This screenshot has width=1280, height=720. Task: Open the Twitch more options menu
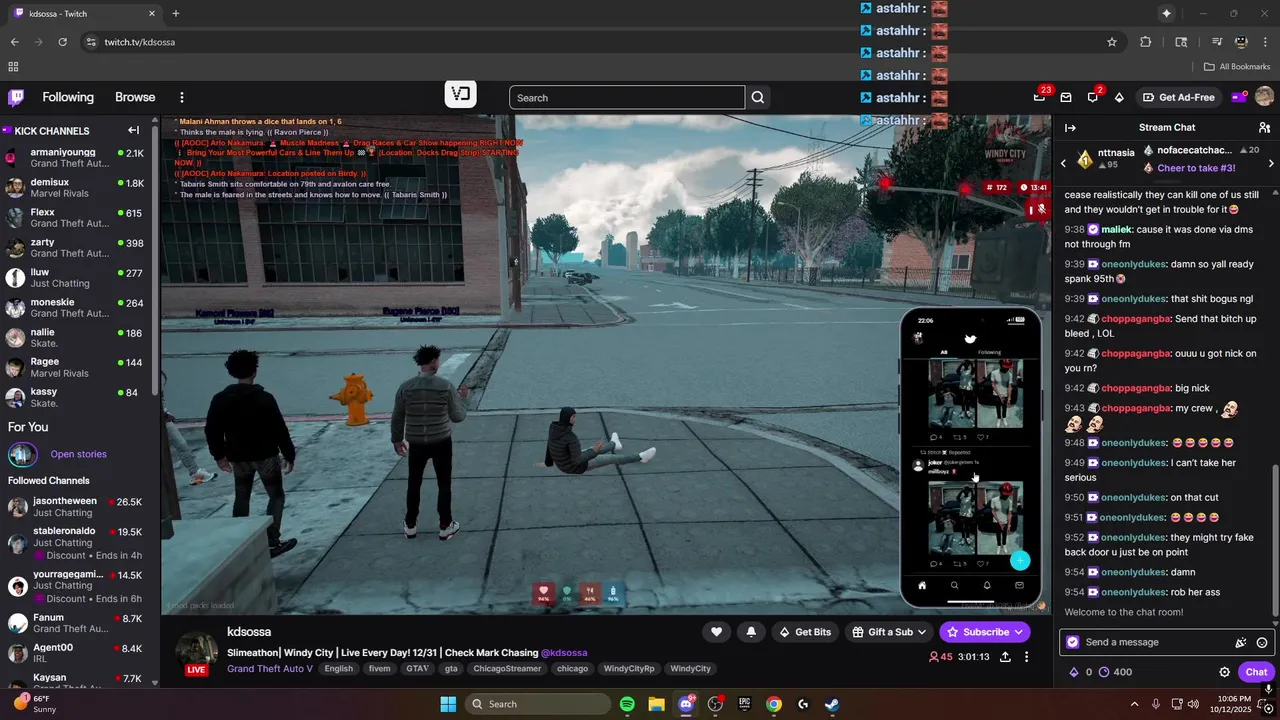click(182, 97)
